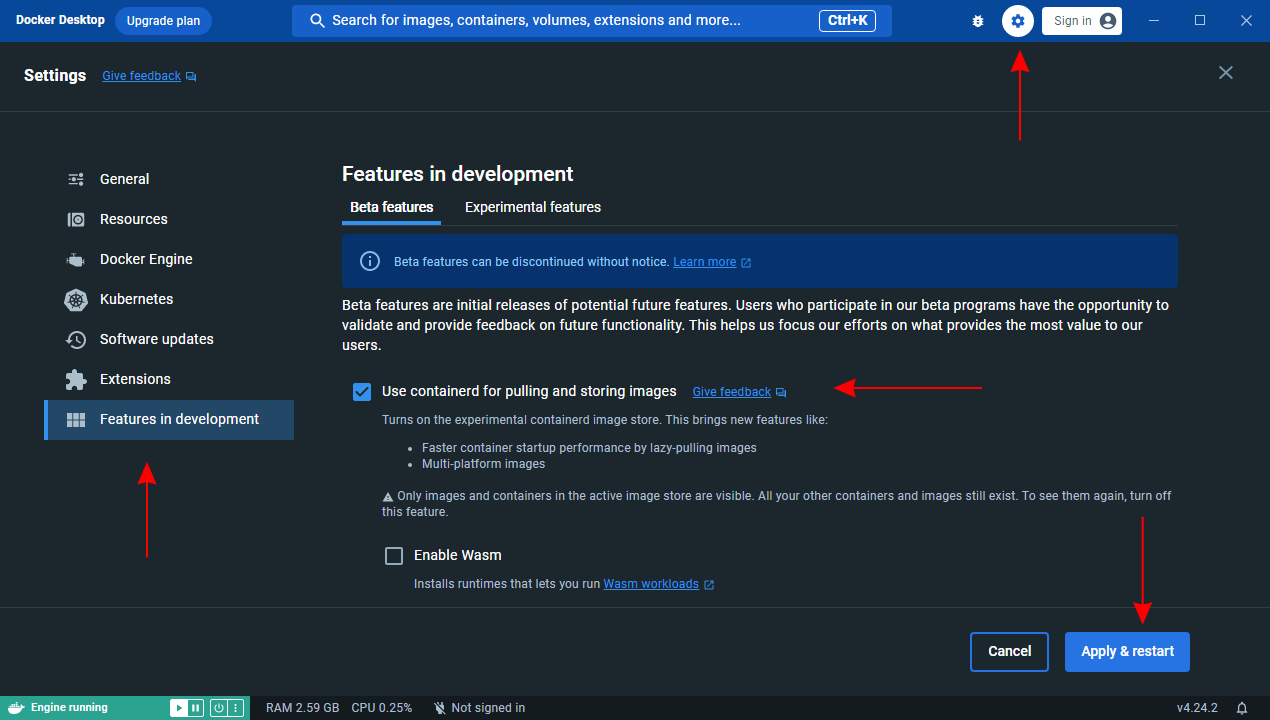This screenshot has width=1270, height=720.
Task: Open Docker Engine settings section
Action: pos(146,259)
